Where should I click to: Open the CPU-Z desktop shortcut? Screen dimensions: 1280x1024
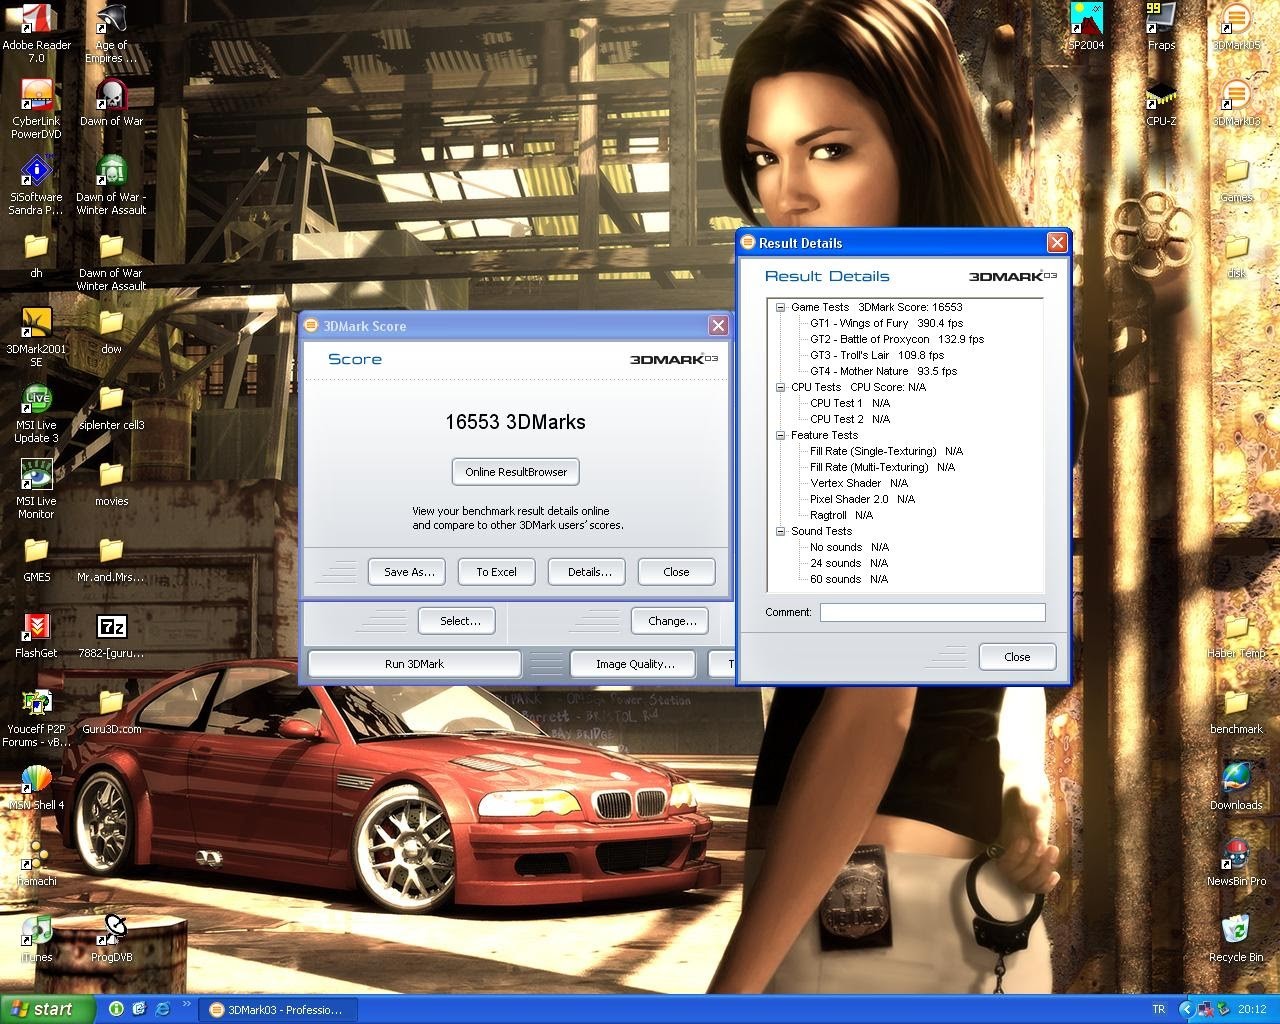coord(1160,98)
